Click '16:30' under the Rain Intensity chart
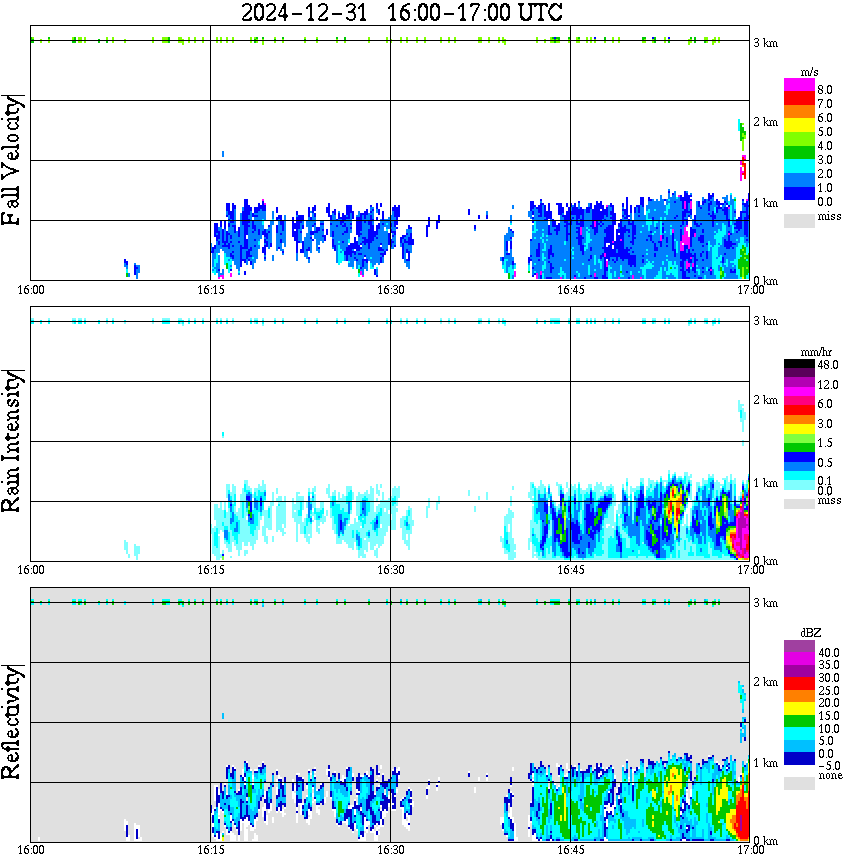This screenshot has width=850, height=868. coord(391,570)
